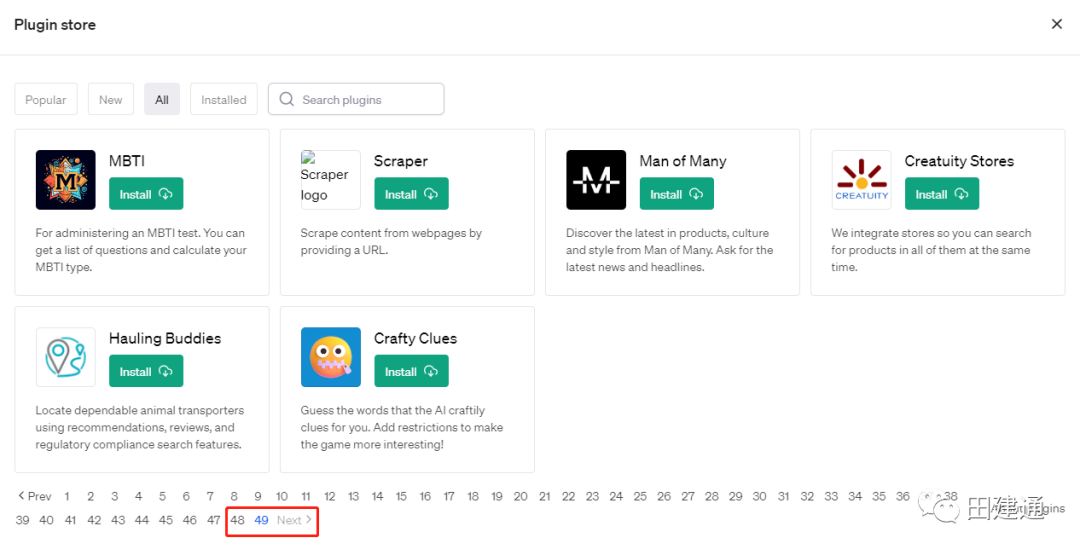Click the MBTI plugin logo
This screenshot has height=555, width=1080.
click(x=65, y=180)
